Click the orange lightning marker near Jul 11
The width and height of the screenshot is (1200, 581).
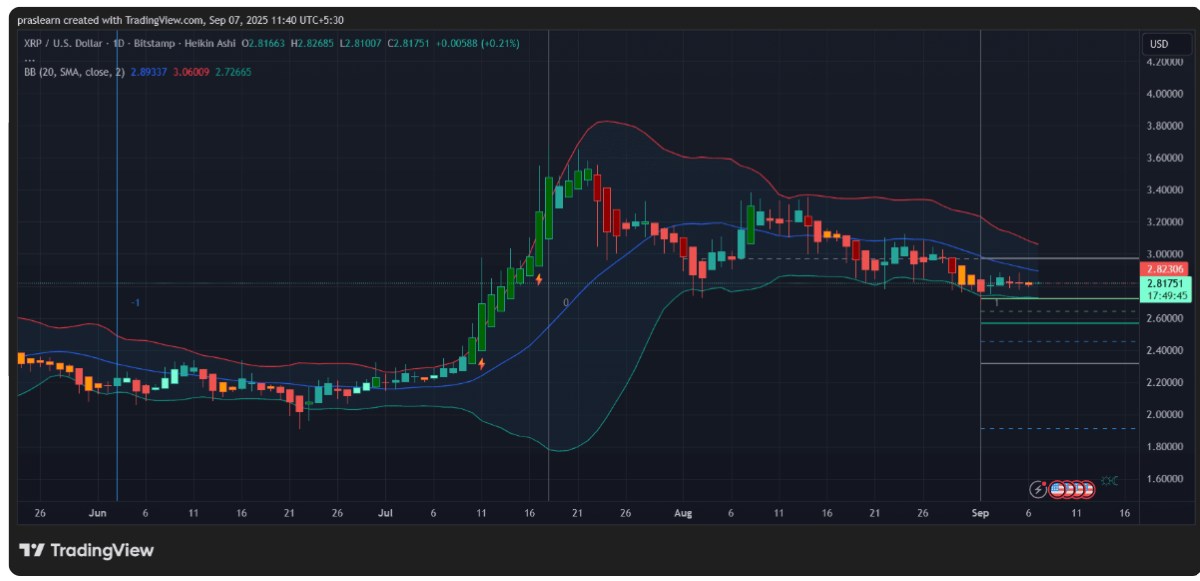(481, 364)
